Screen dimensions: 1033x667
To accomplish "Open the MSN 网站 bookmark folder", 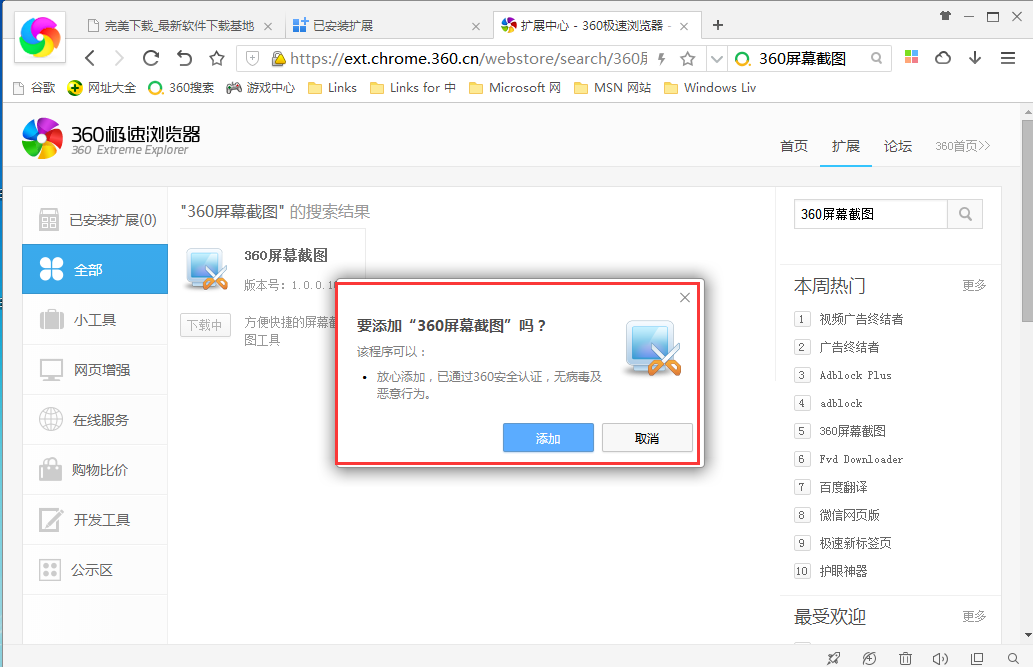I will coord(613,88).
